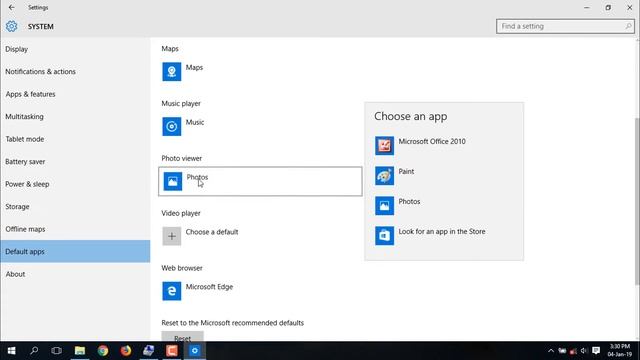Choose the Photos icon in Choose an app
The height and width of the screenshot is (360, 640).
(x=384, y=206)
